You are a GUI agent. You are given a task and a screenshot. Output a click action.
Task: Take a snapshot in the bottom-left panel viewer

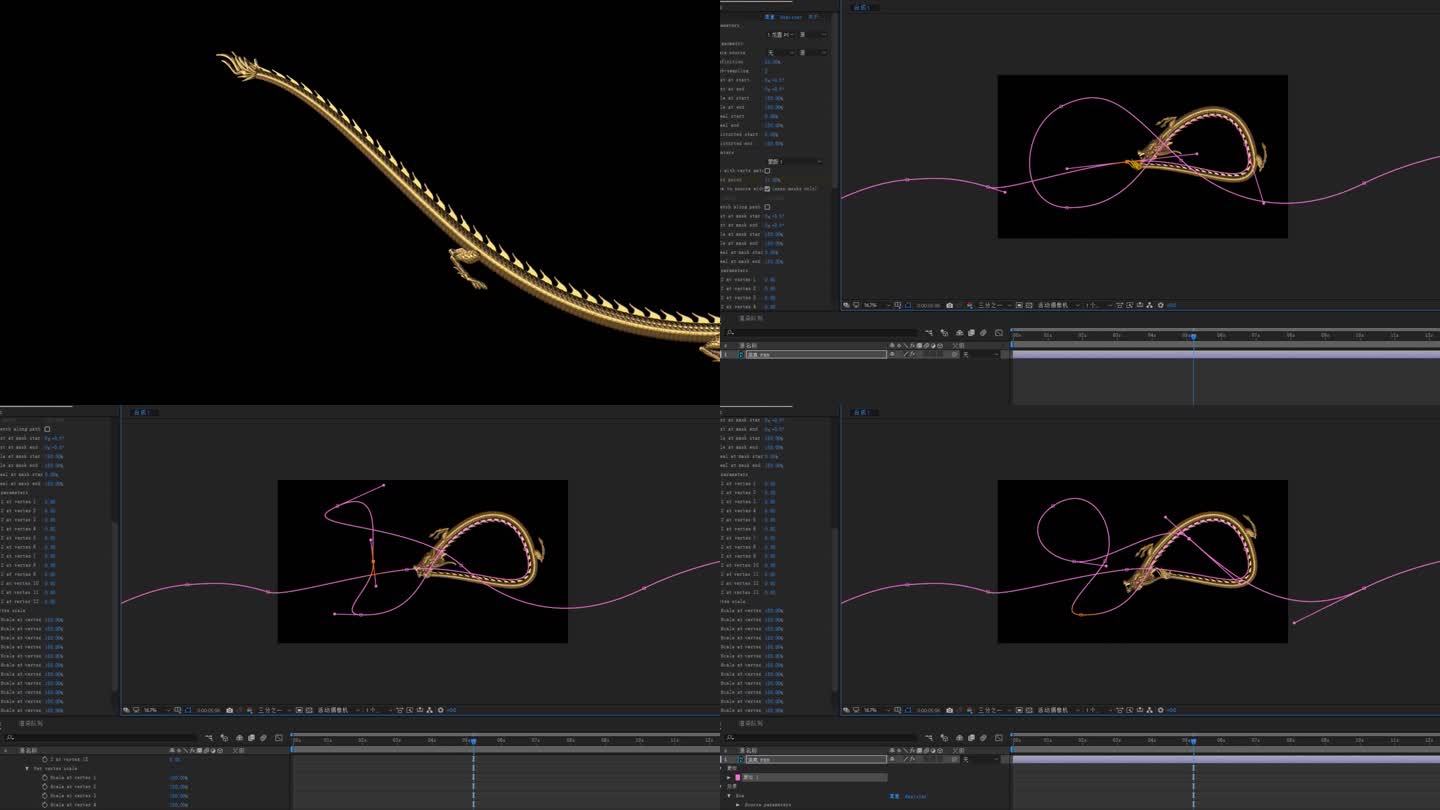tap(229, 710)
